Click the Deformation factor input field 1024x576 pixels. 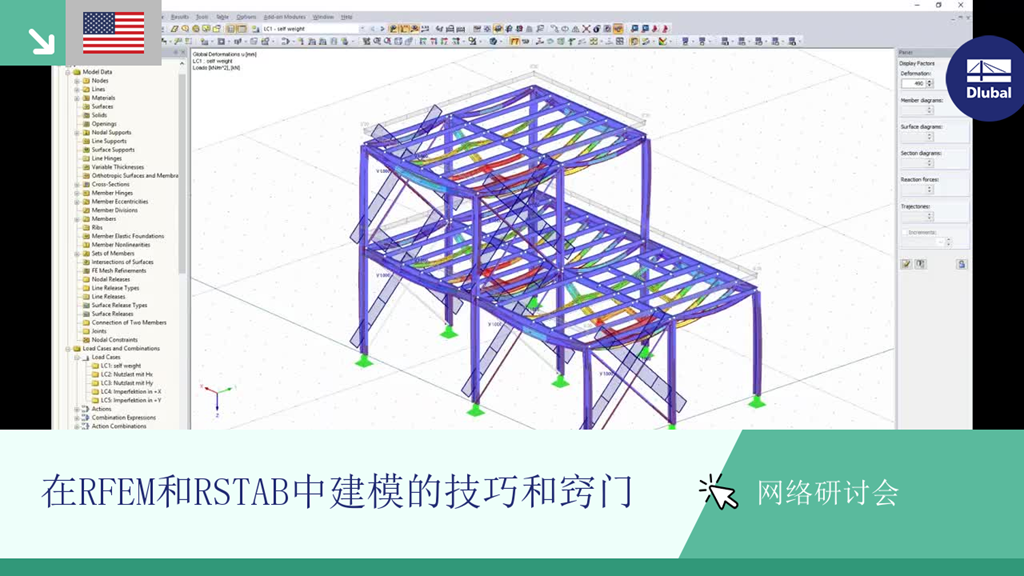point(914,84)
